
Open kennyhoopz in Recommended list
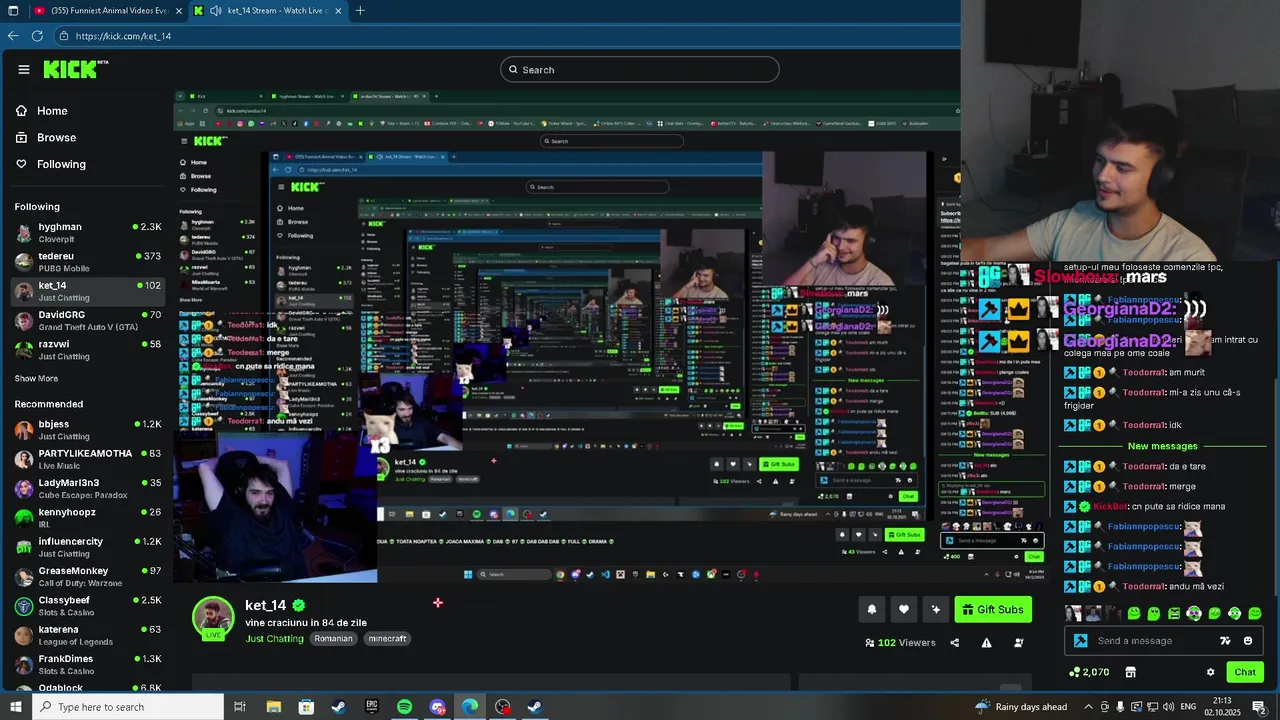(87, 518)
